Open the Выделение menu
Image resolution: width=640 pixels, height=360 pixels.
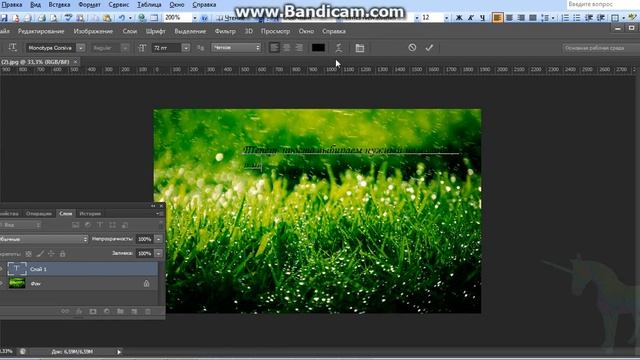click(190, 31)
